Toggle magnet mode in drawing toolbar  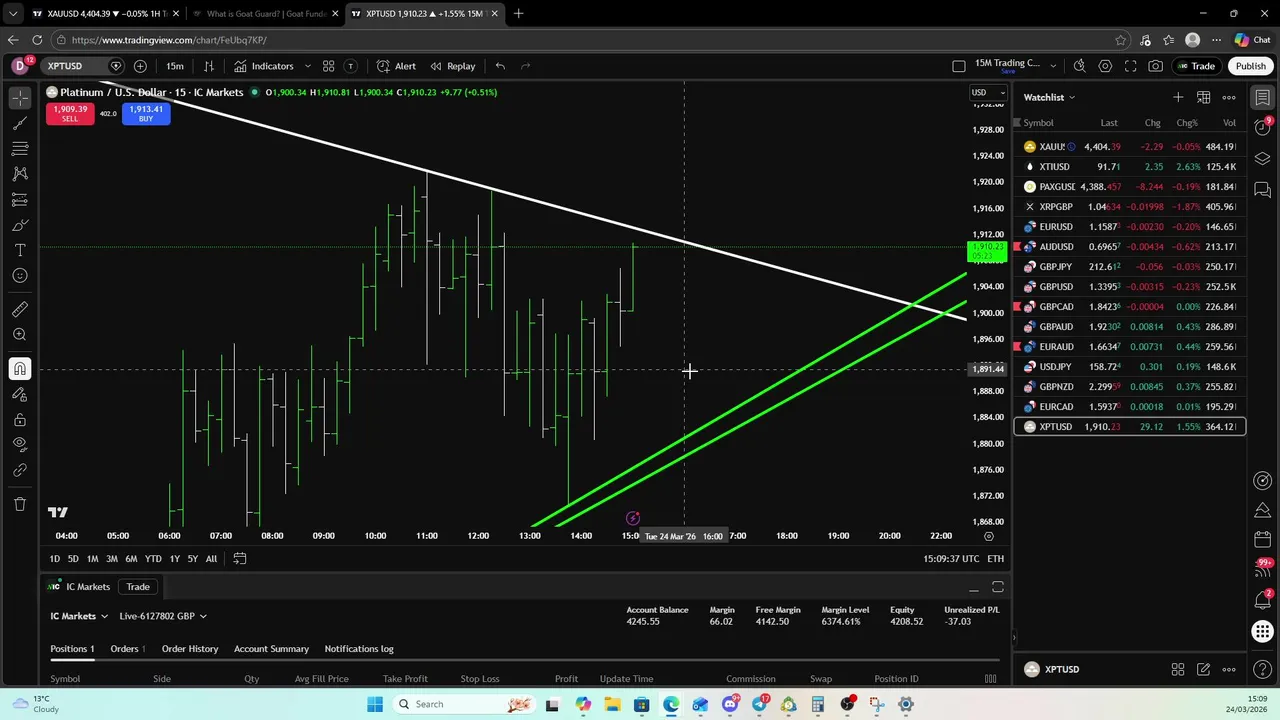(20, 369)
